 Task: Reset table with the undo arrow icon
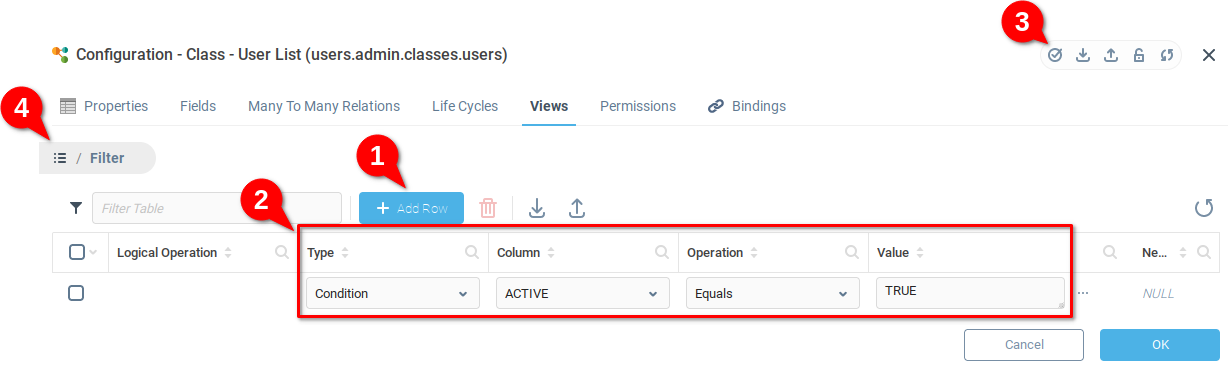(1204, 208)
